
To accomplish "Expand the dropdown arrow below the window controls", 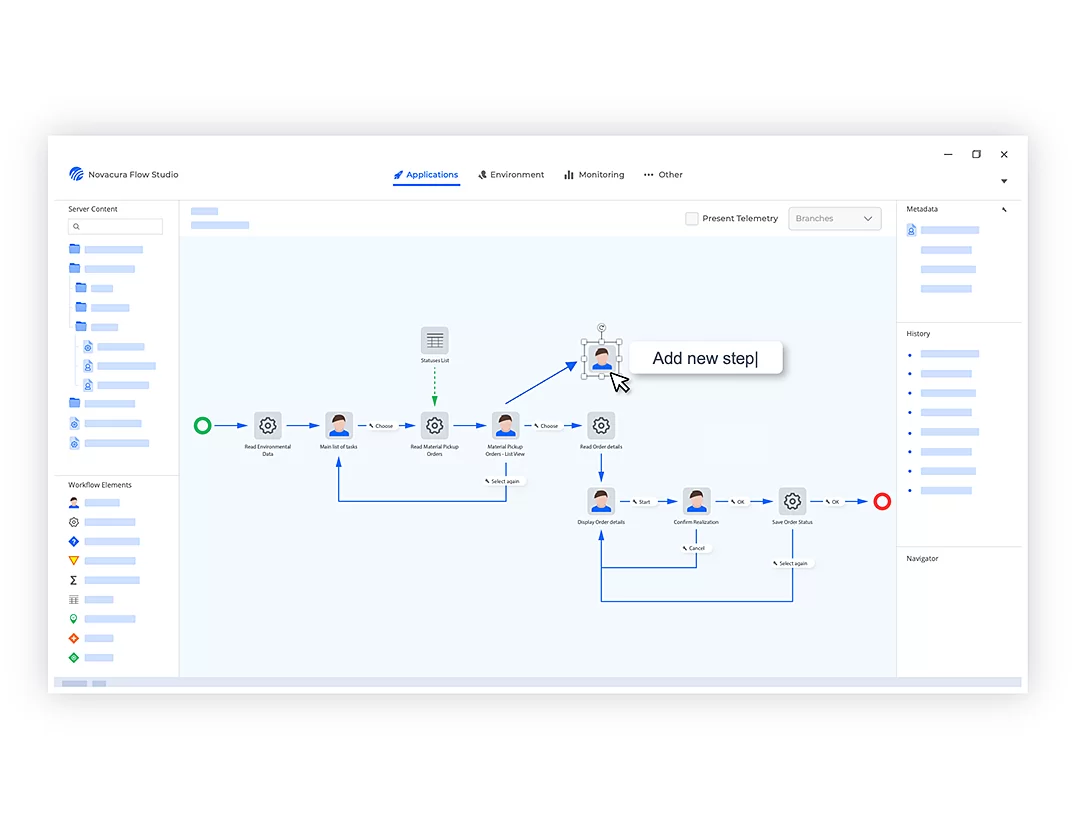I will (x=1004, y=181).
